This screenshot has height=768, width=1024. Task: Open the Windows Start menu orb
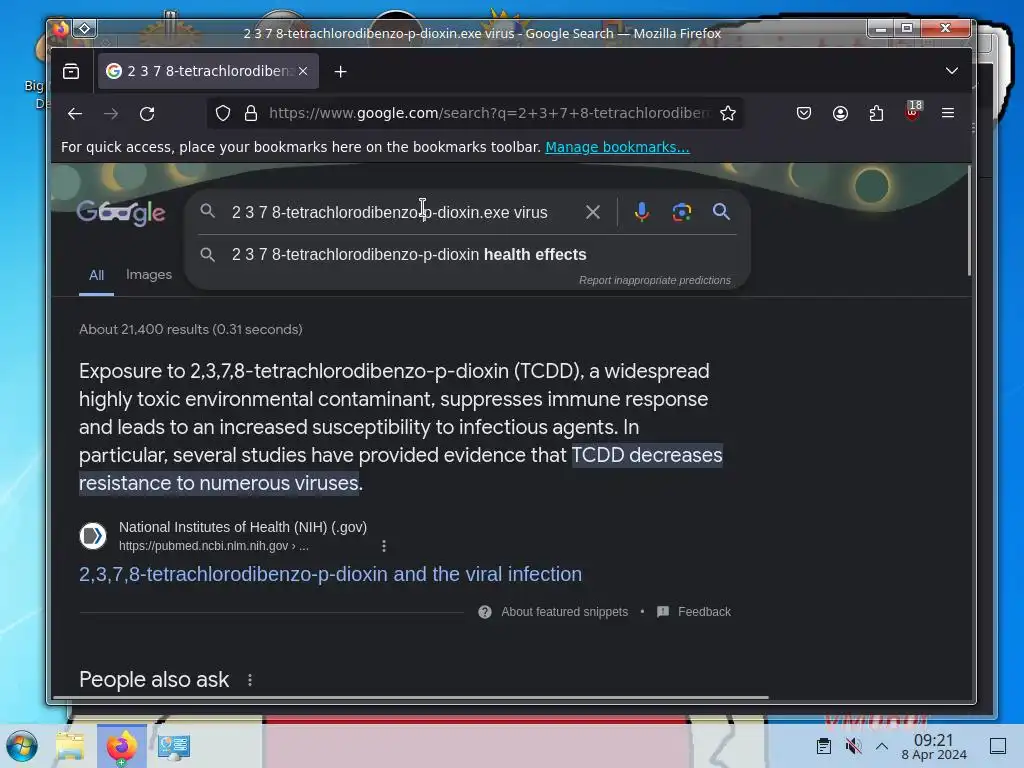tap(22, 746)
